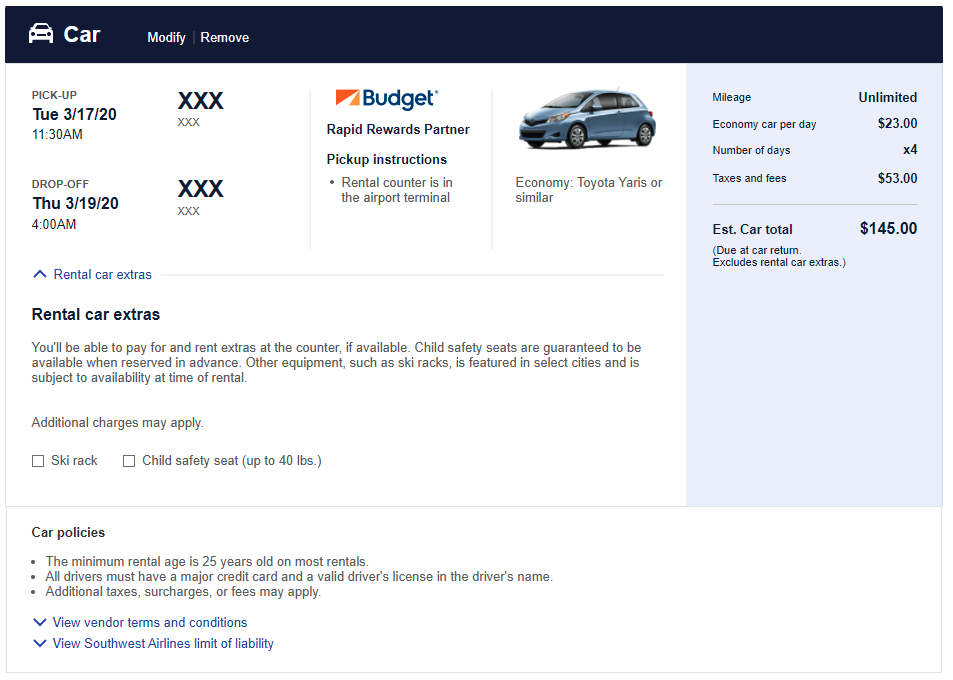Click the pick-up date Tue 3/17/20

point(74,114)
